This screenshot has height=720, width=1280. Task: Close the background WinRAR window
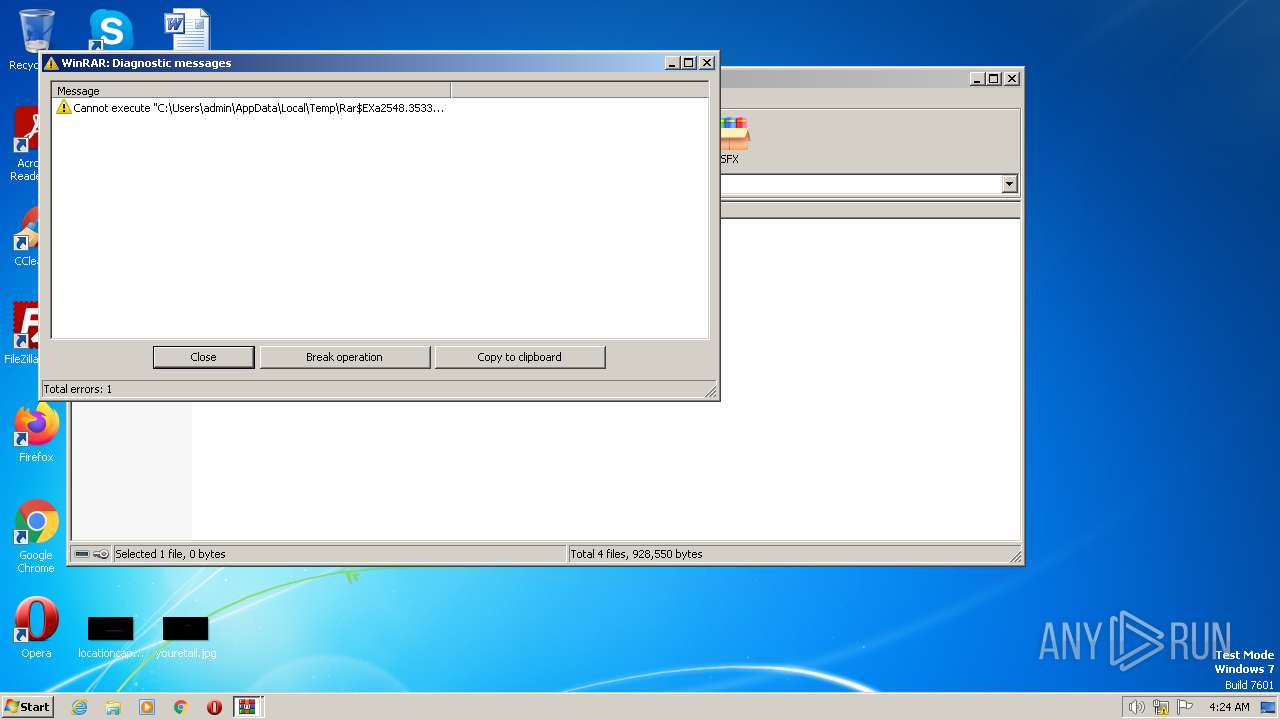[1012, 79]
